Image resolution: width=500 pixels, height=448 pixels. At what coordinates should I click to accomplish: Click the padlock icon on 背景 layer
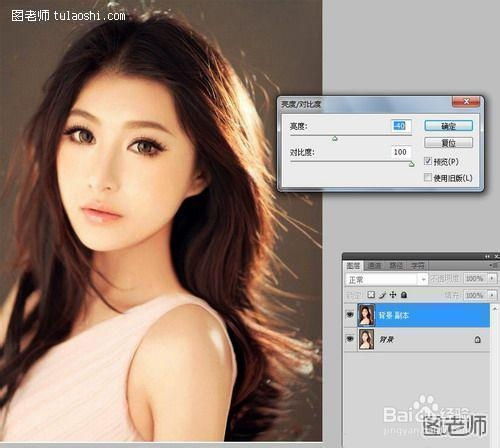(x=478, y=340)
